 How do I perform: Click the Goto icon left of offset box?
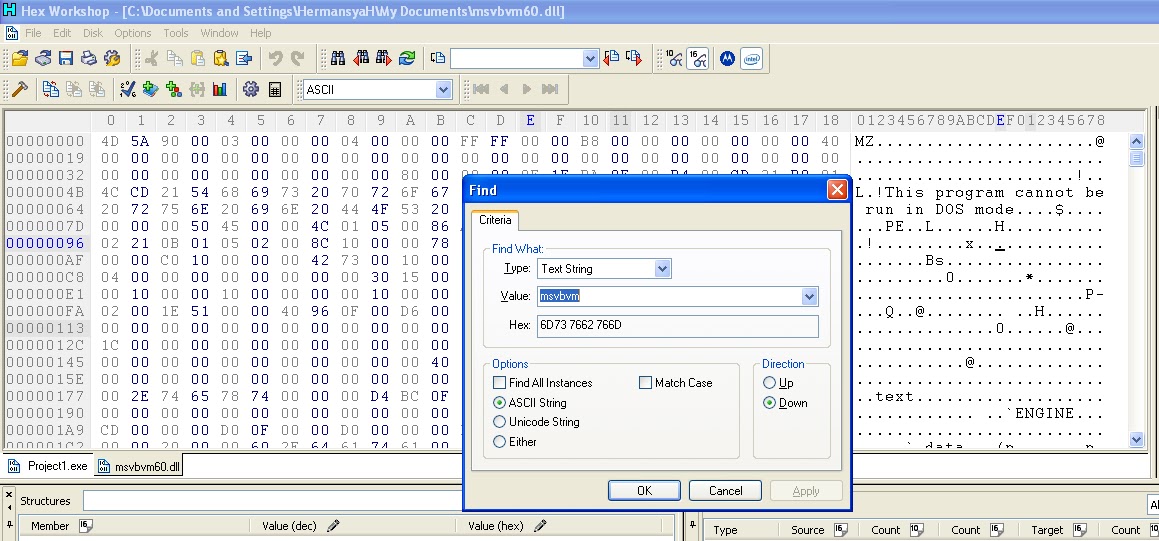[x=438, y=58]
